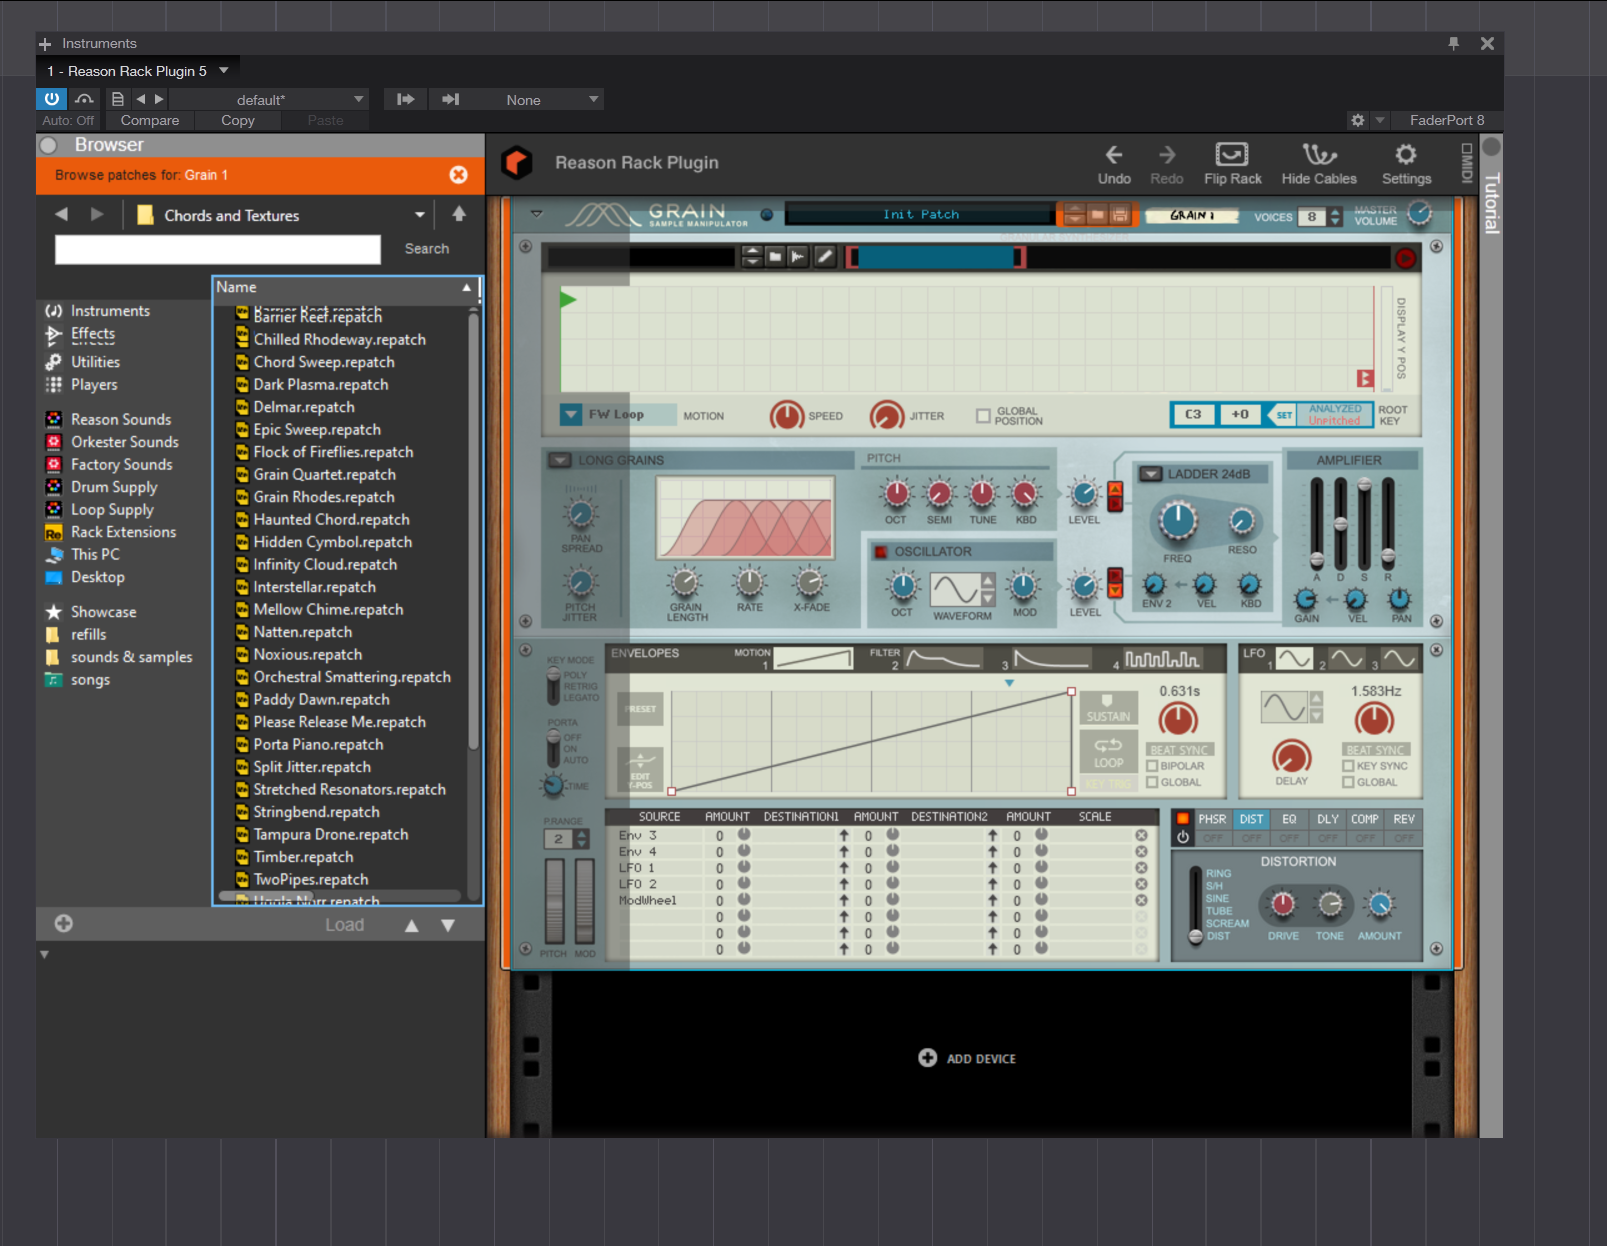Toggle LFO Global checkbox
Viewport: 1607px width, 1246px height.
click(1348, 782)
